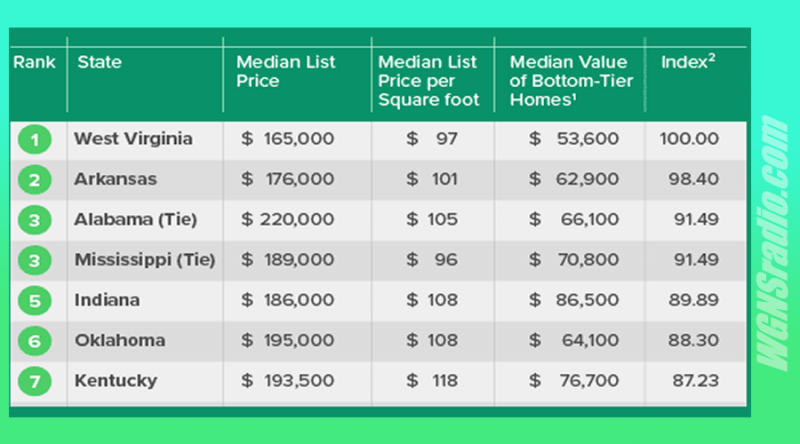Select the Alabama rank 3 circle
This screenshot has height=444, width=800.
pyautogui.click(x=35, y=220)
